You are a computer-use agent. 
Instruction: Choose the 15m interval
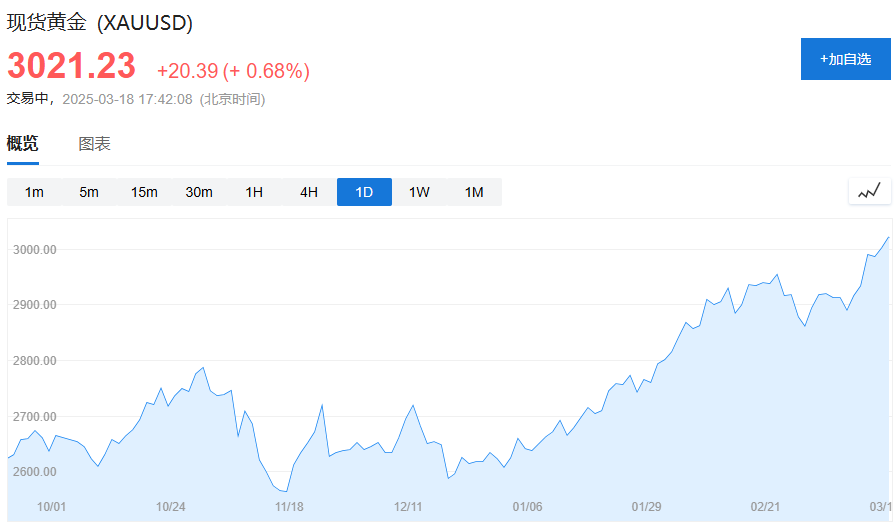coord(144,192)
